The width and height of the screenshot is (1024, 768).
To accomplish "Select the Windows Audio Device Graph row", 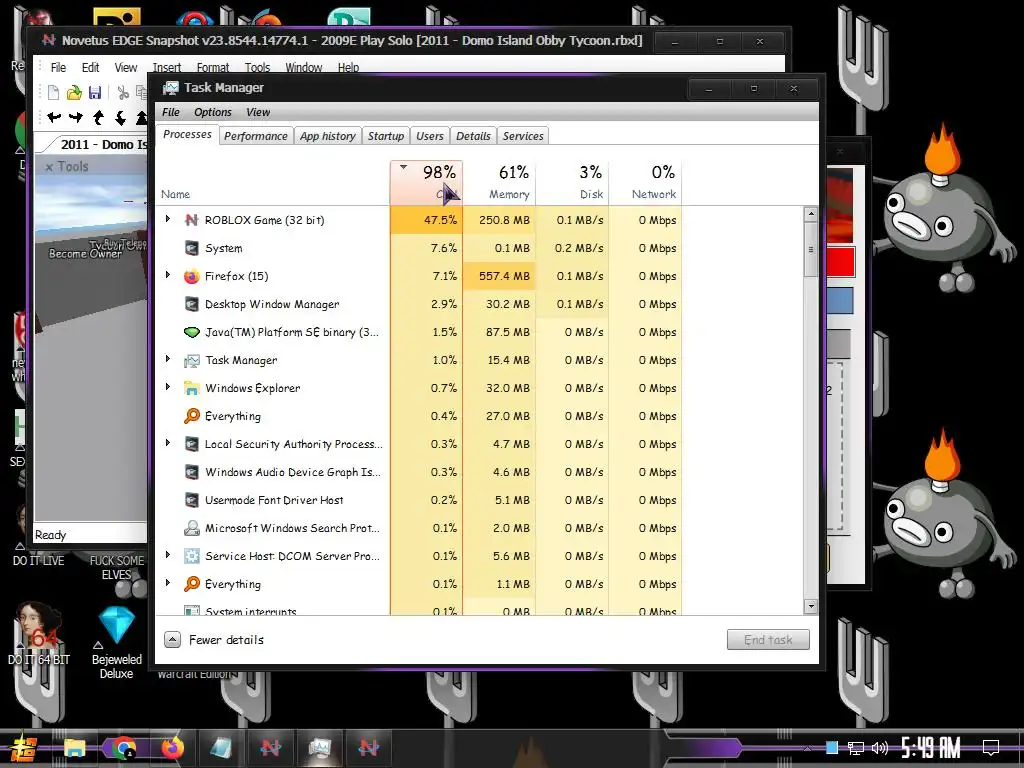I will [419, 472].
